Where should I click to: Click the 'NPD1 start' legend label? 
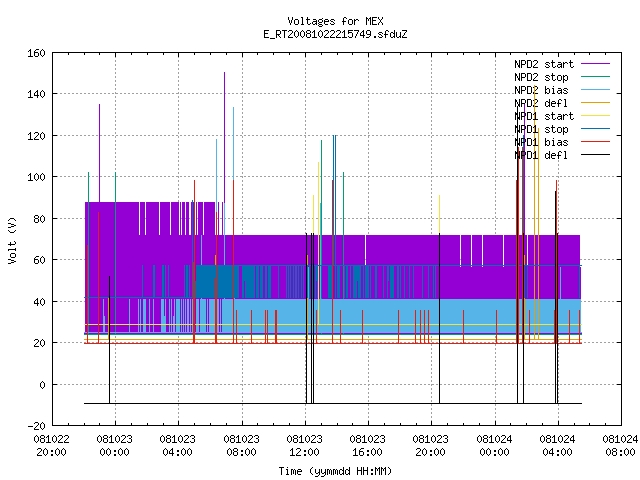coord(544,116)
